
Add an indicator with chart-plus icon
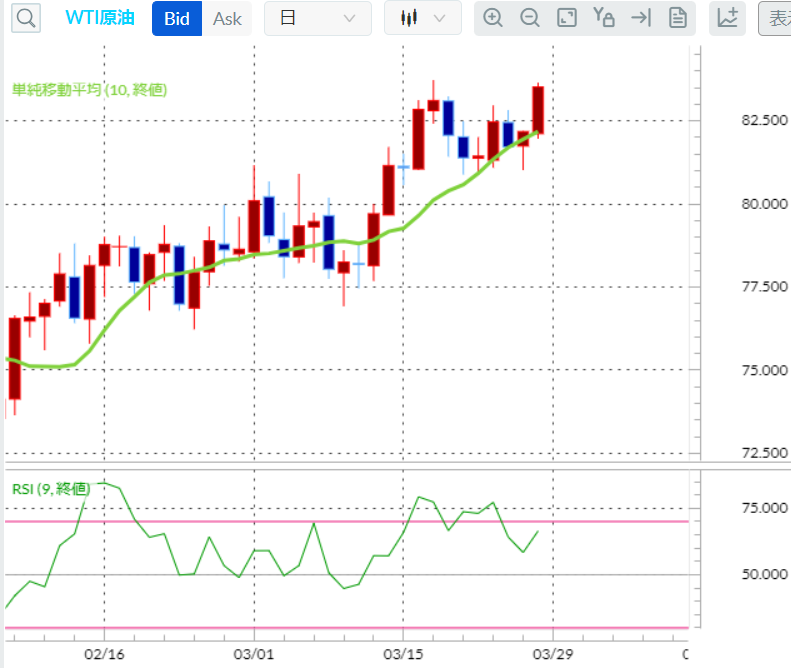(727, 18)
